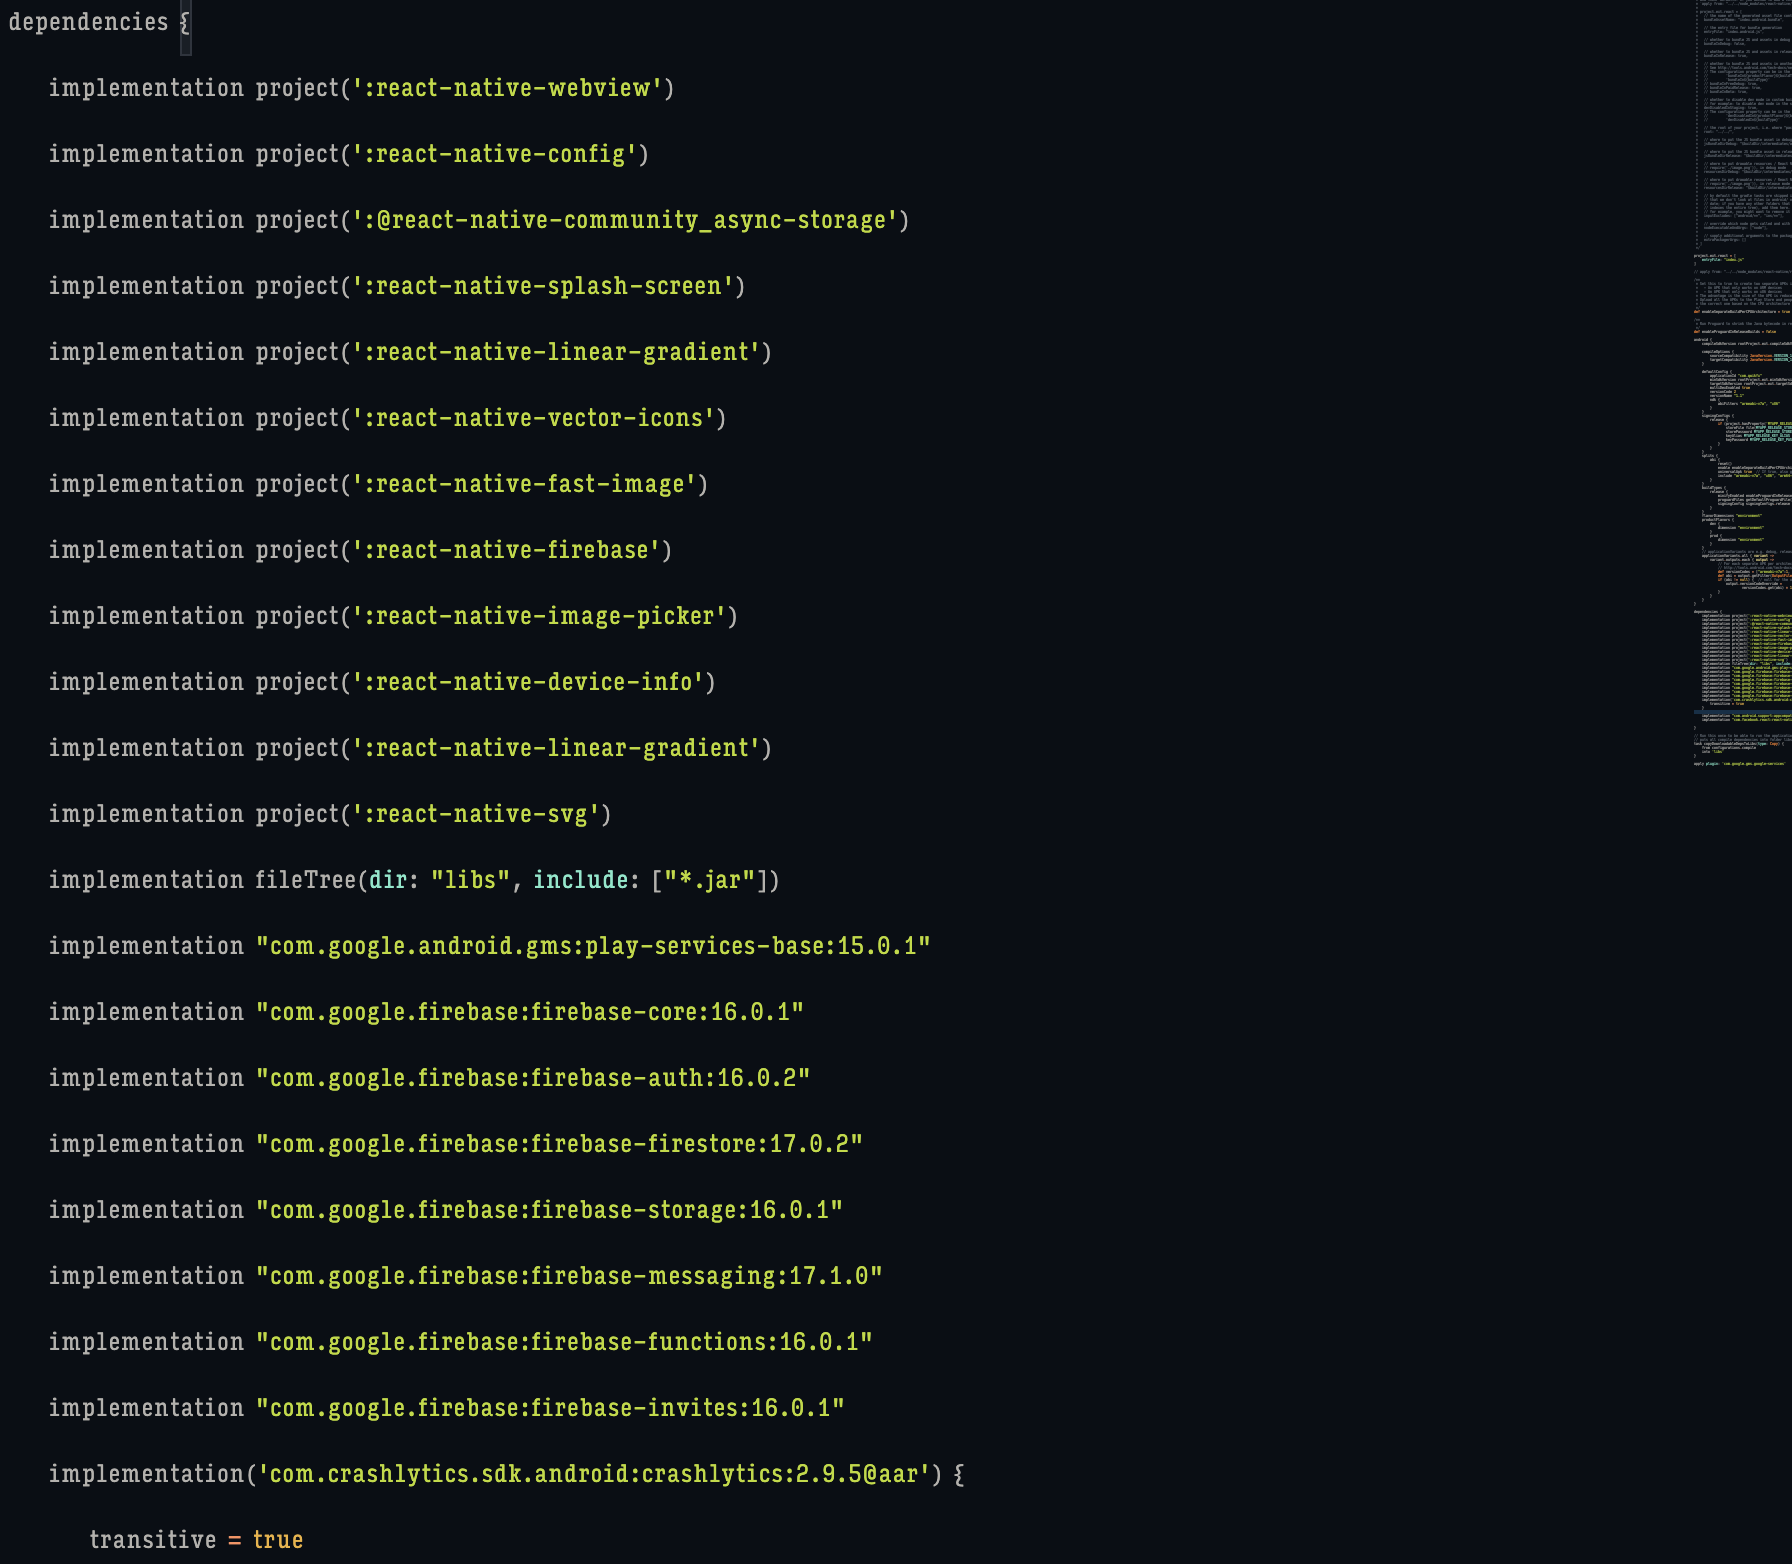Select the react-native-config dependency text

coord(495,154)
